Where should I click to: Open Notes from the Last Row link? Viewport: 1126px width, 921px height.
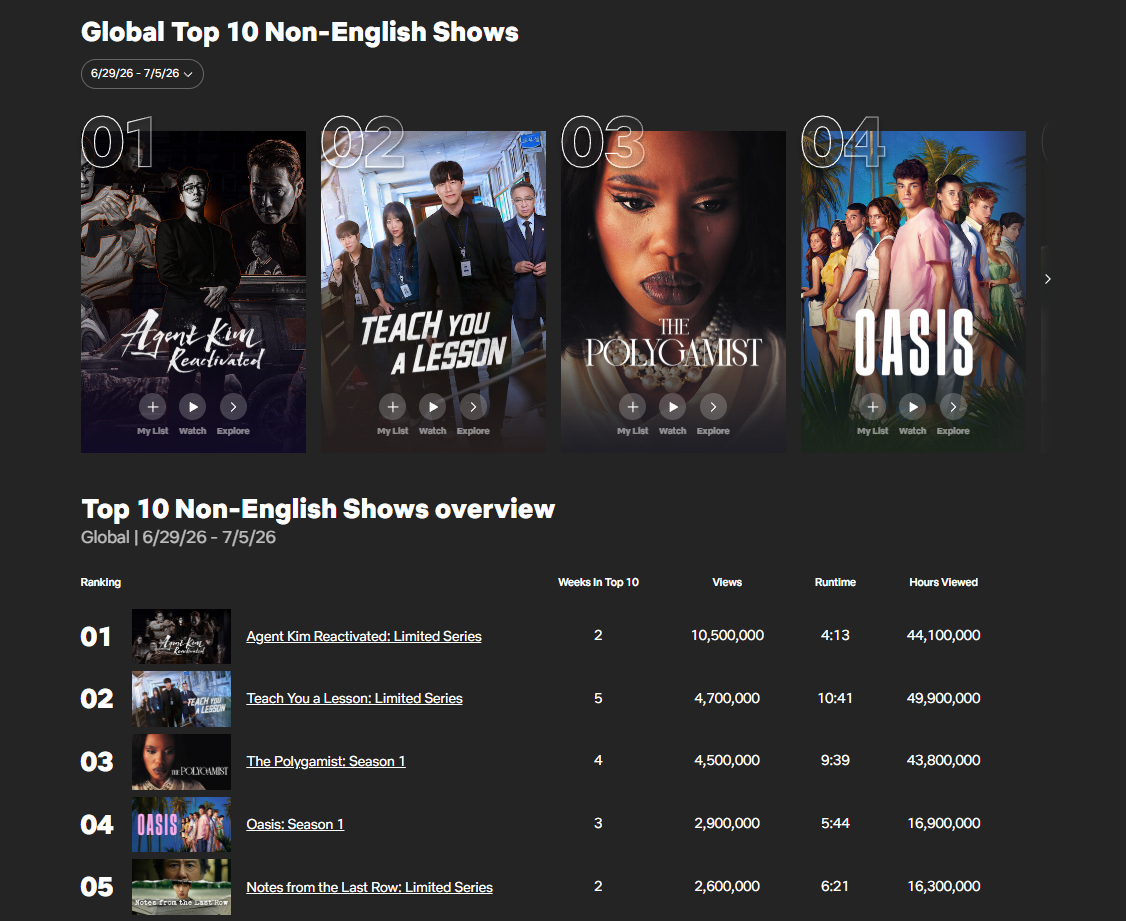[370, 887]
